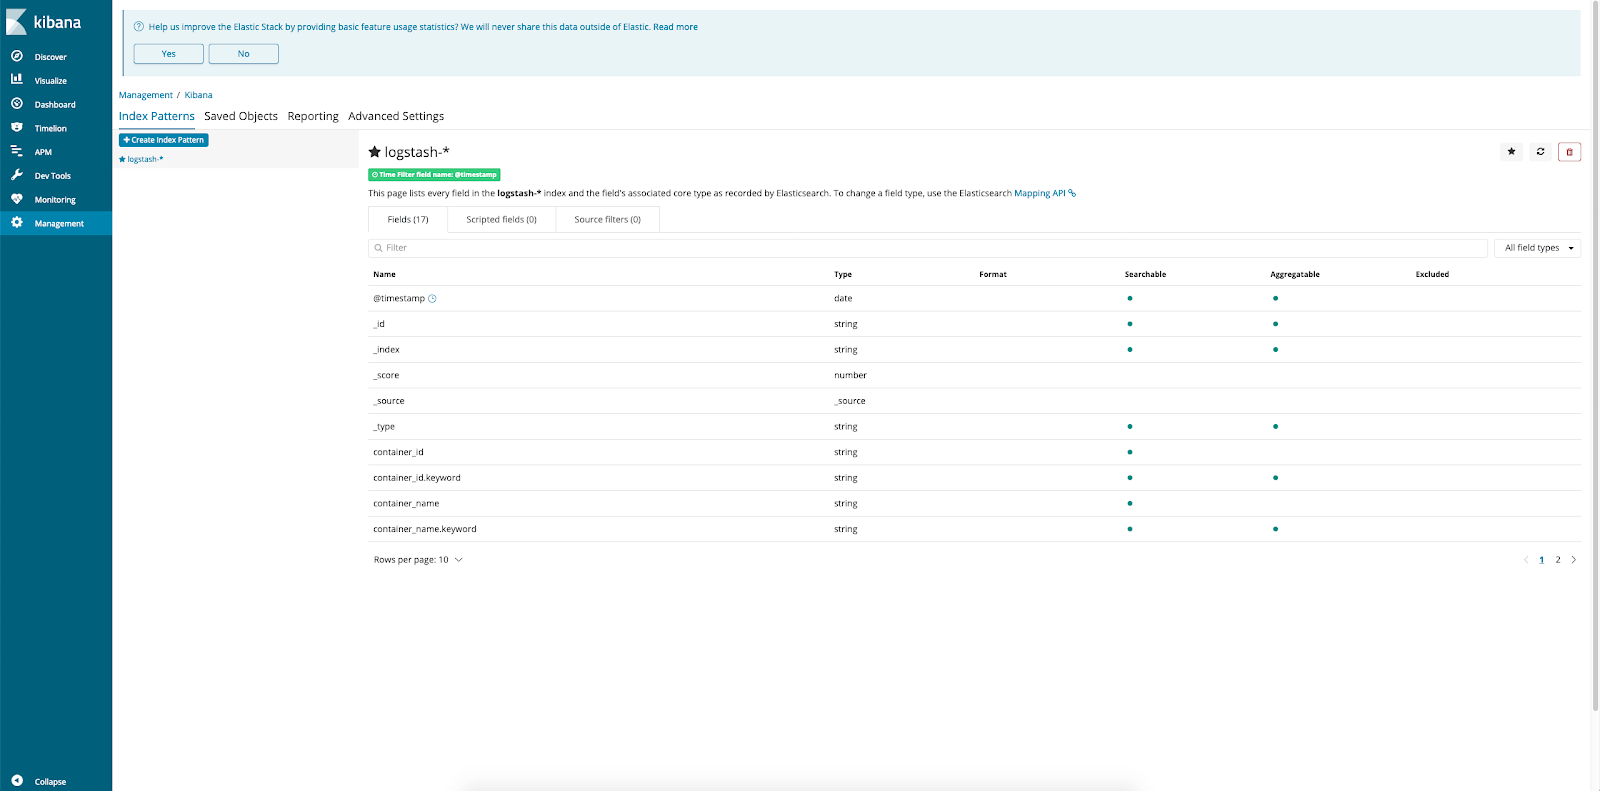This screenshot has height=791, width=1600.
Task: Delete the index pattern trash icon
Action: point(1569,152)
